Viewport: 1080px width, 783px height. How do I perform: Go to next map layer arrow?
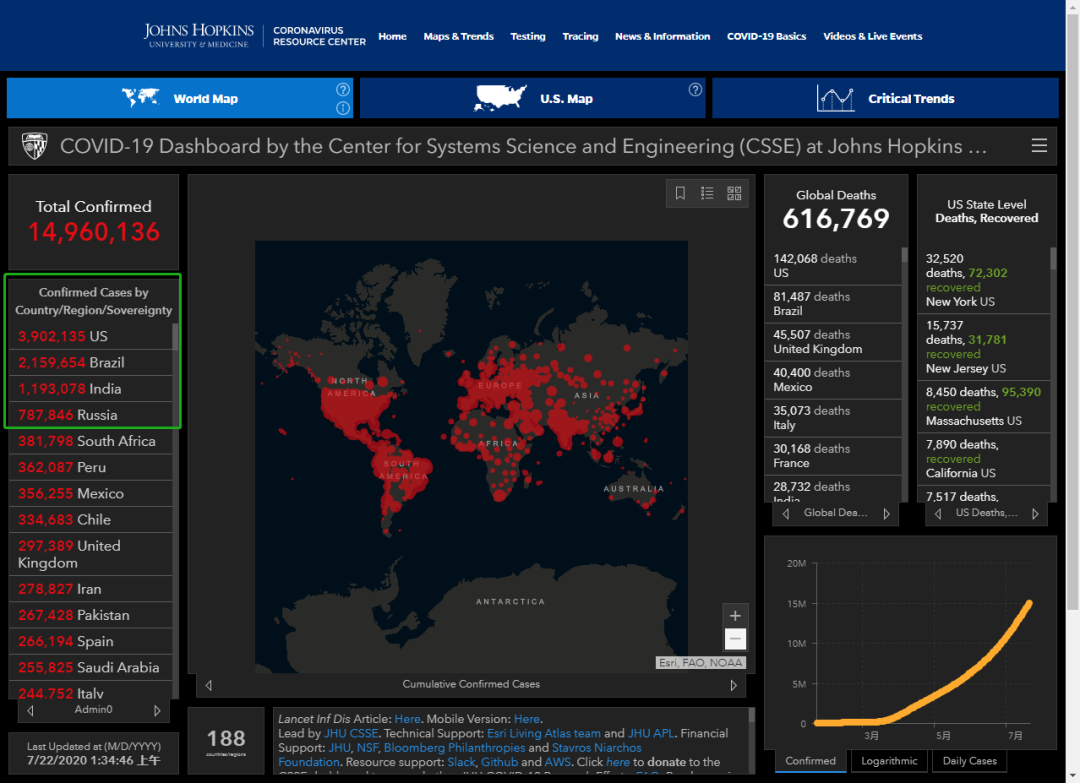pos(734,685)
